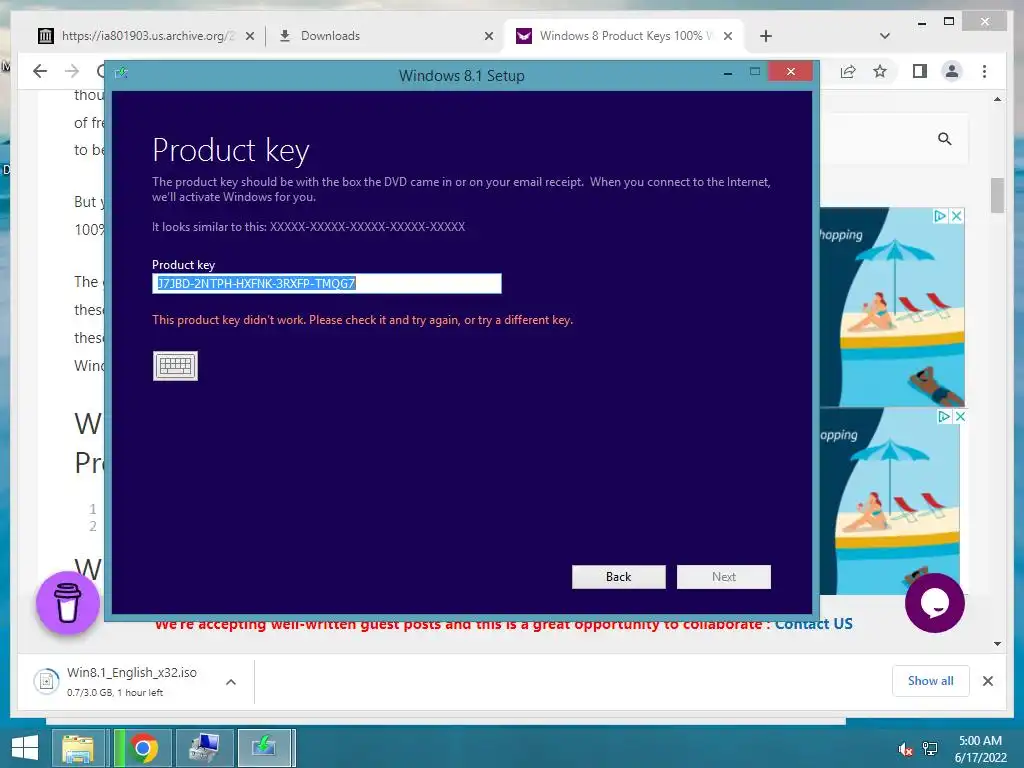This screenshot has height=768, width=1024.
Task: Open File Explorer from the taskbar
Action: tap(78, 748)
